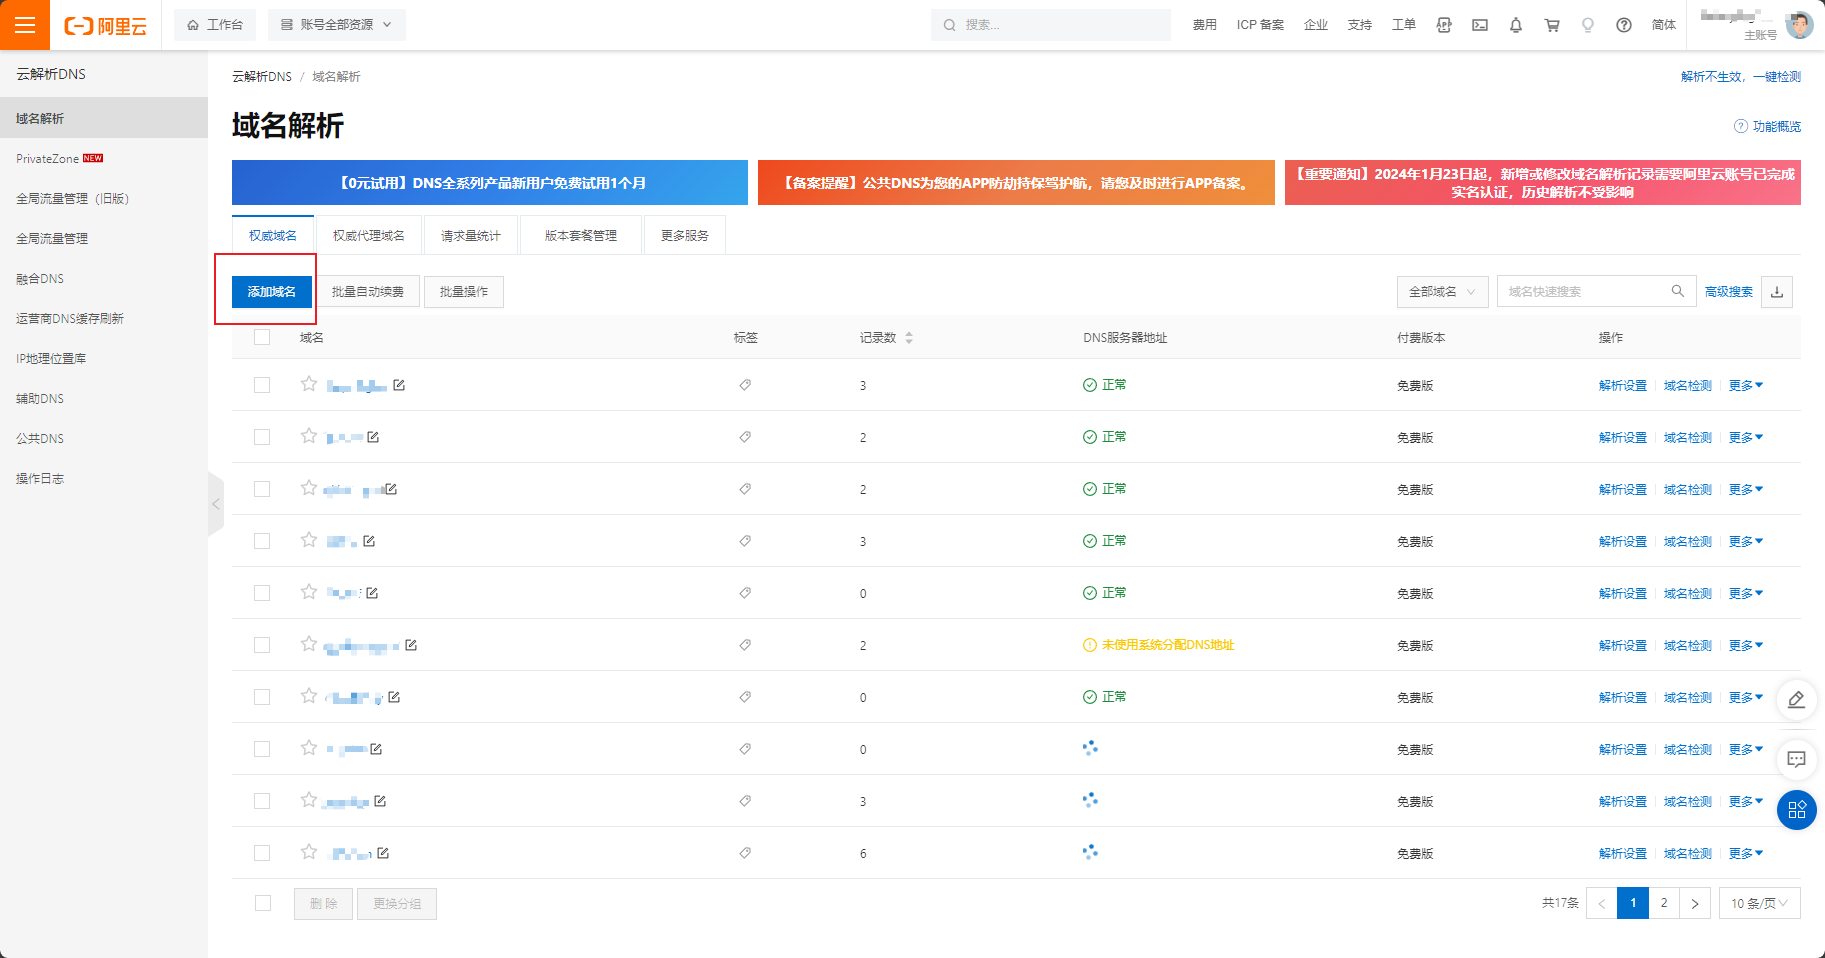Collapse the left sidebar handle
This screenshot has height=958, width=1825.
[x=215, y=504]
